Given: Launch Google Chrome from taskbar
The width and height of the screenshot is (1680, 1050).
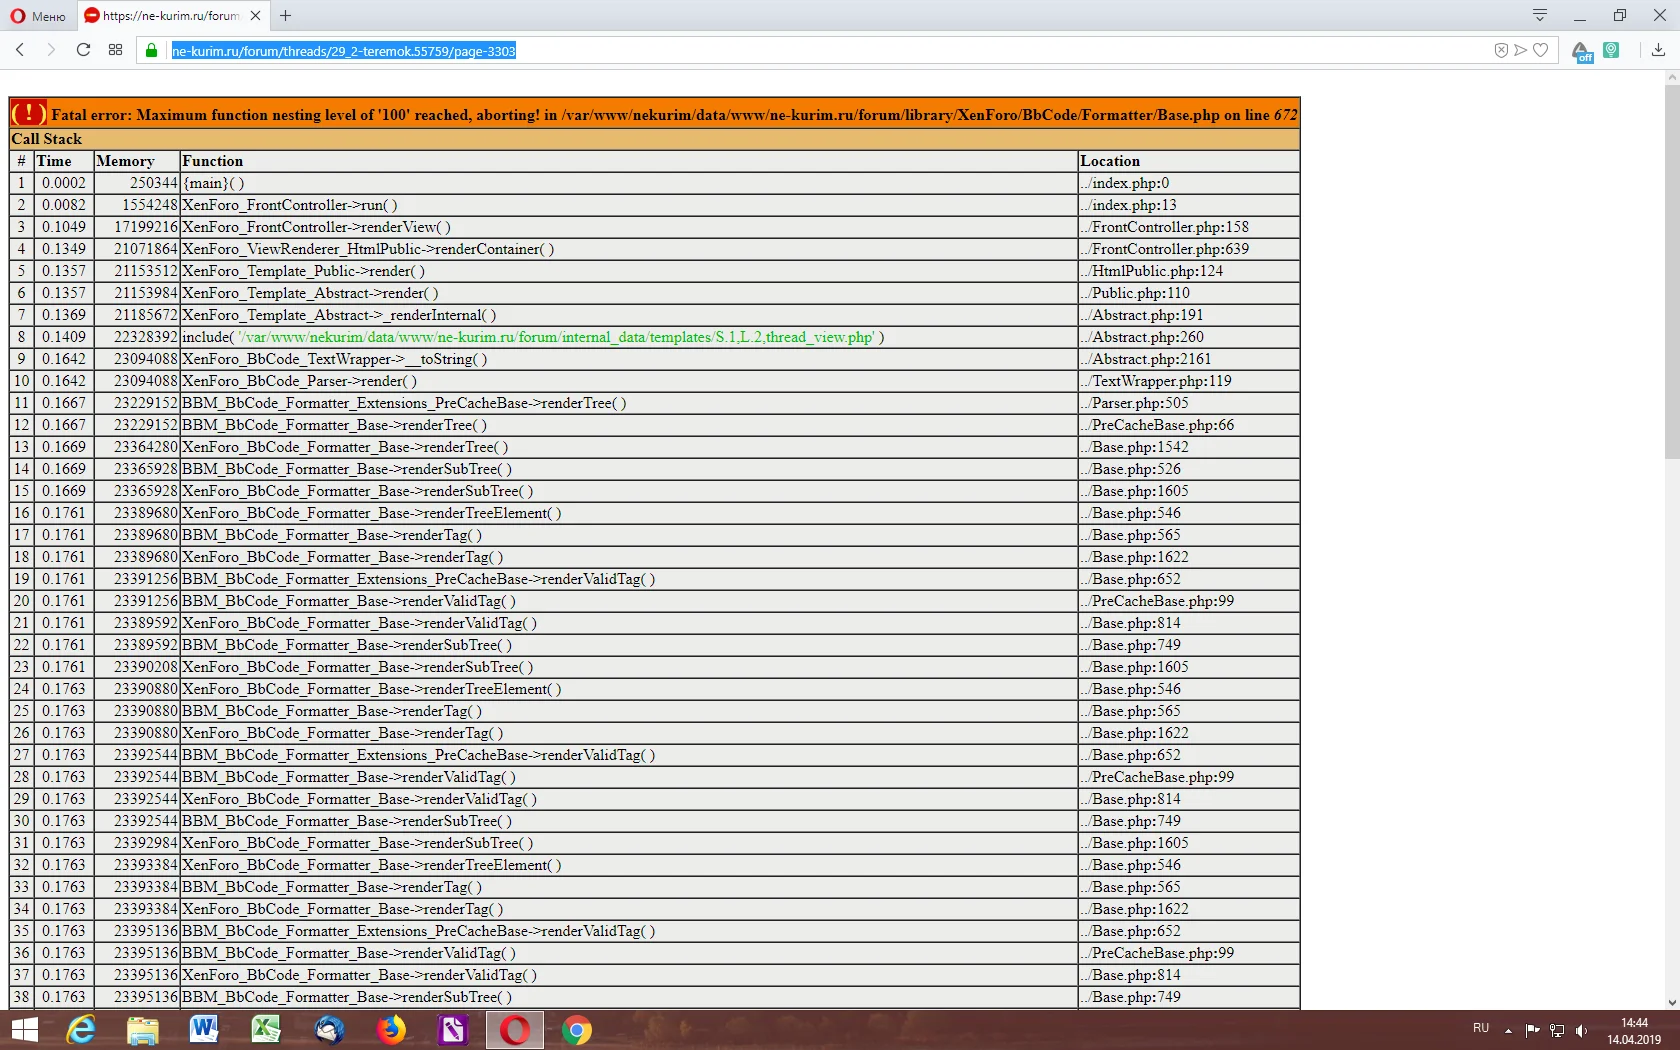Looking at the screenshot, I should point(577,1030).
